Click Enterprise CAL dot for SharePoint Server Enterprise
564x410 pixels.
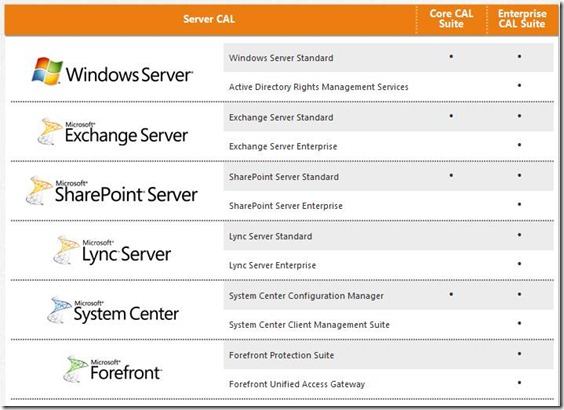[x=519, y=204]
